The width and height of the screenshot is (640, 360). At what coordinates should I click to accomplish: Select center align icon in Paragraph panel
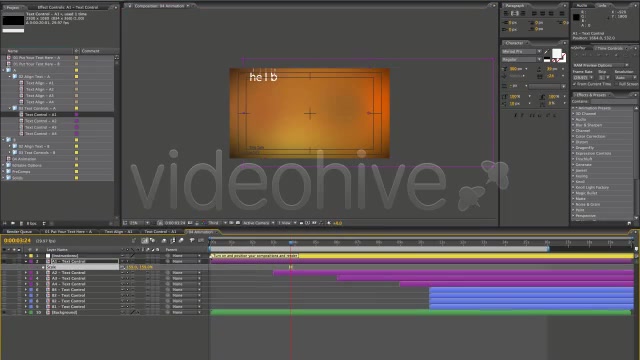click(514, 13)
